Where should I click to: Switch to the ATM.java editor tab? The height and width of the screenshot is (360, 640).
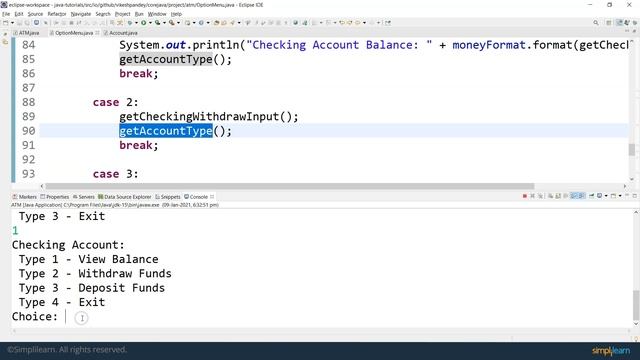(x=27, y=33)
